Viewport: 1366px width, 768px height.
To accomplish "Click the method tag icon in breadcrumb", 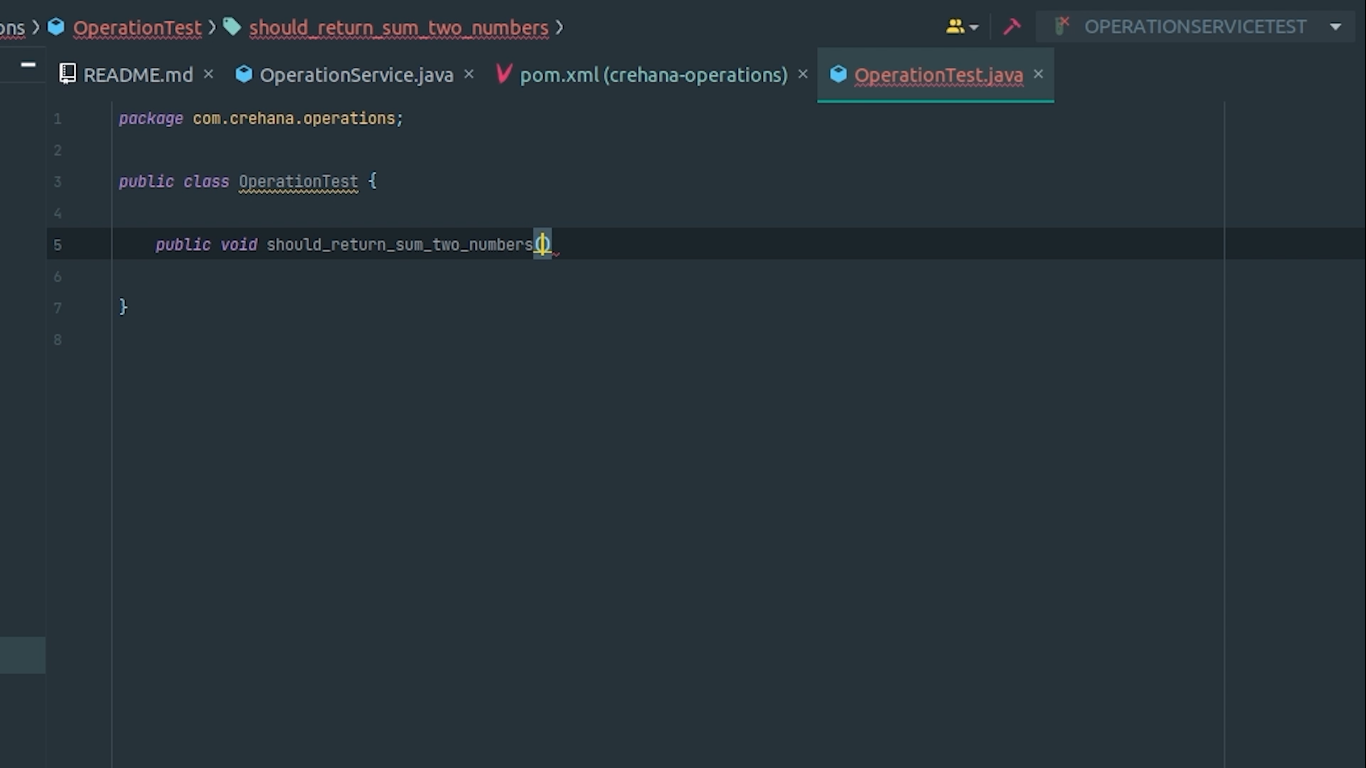I will (232, 27).
